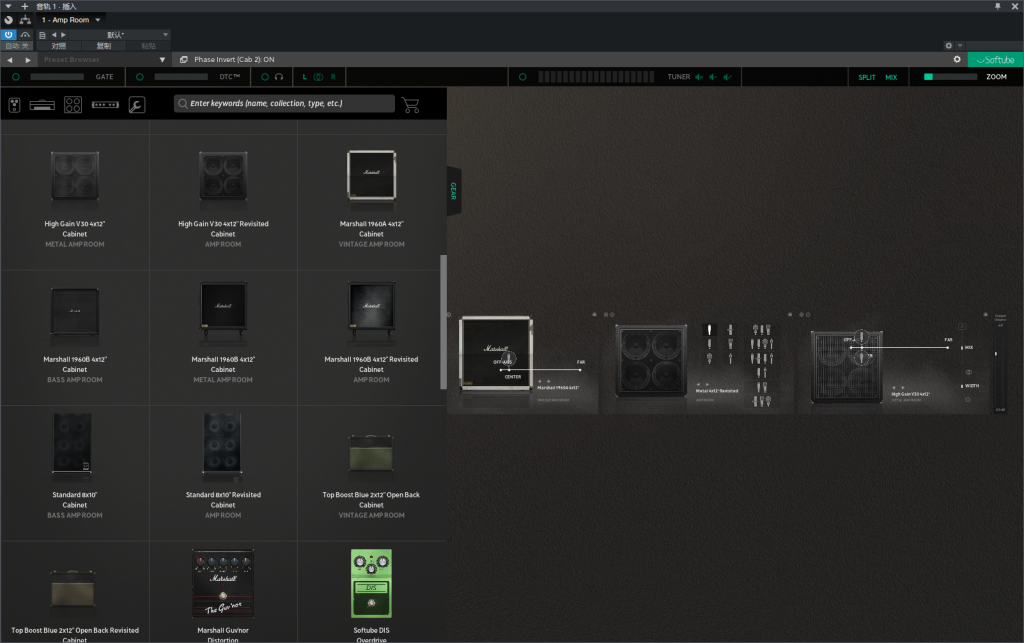1024x643 pixels.
Task: Click the tuner mute speaker icon
Action: click(699, 77)
